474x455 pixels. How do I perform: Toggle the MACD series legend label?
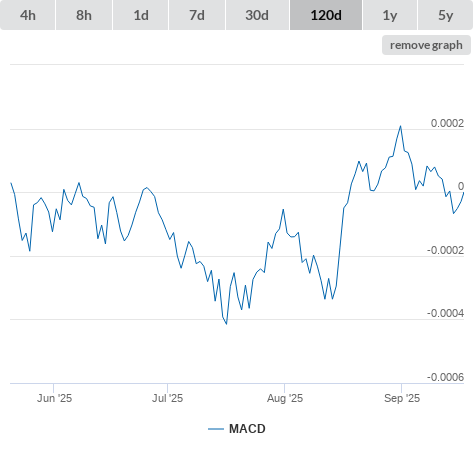click(x=247, y=429)
